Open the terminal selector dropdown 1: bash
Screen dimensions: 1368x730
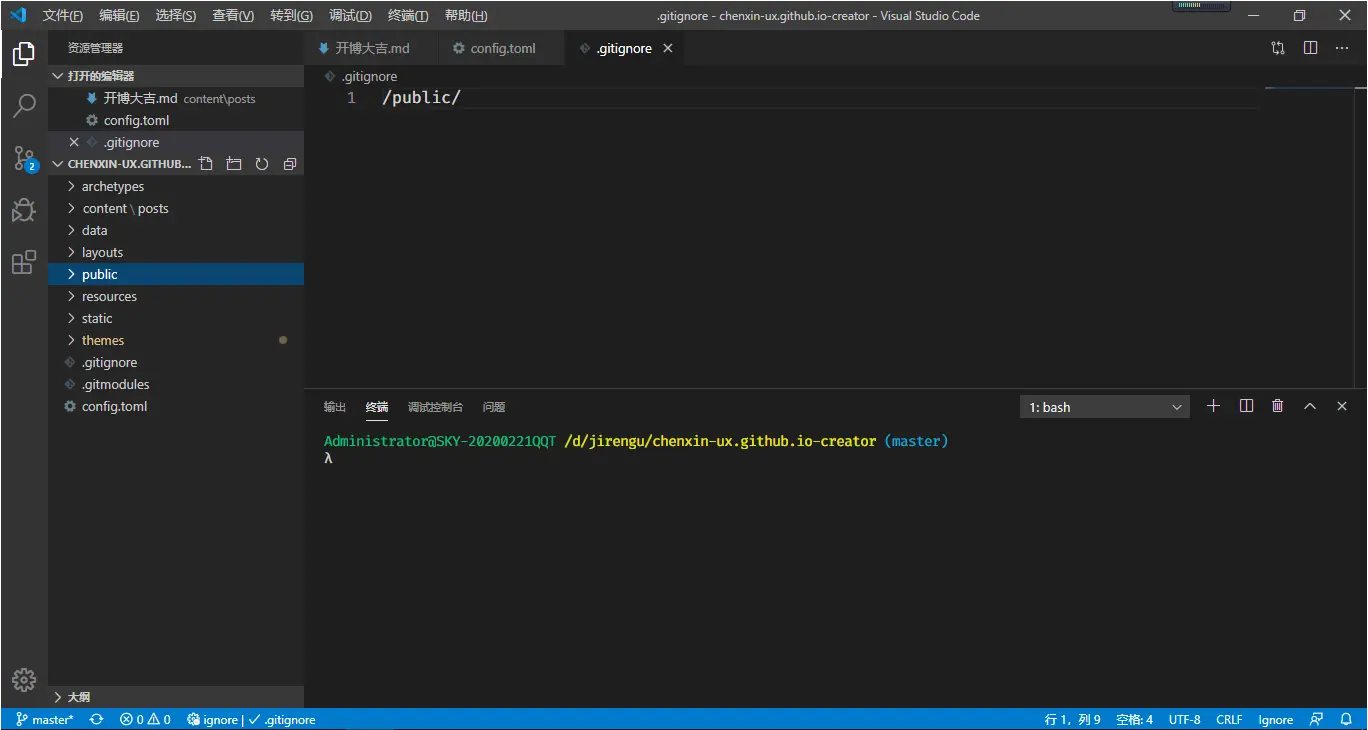click(x=1105, y=407)
